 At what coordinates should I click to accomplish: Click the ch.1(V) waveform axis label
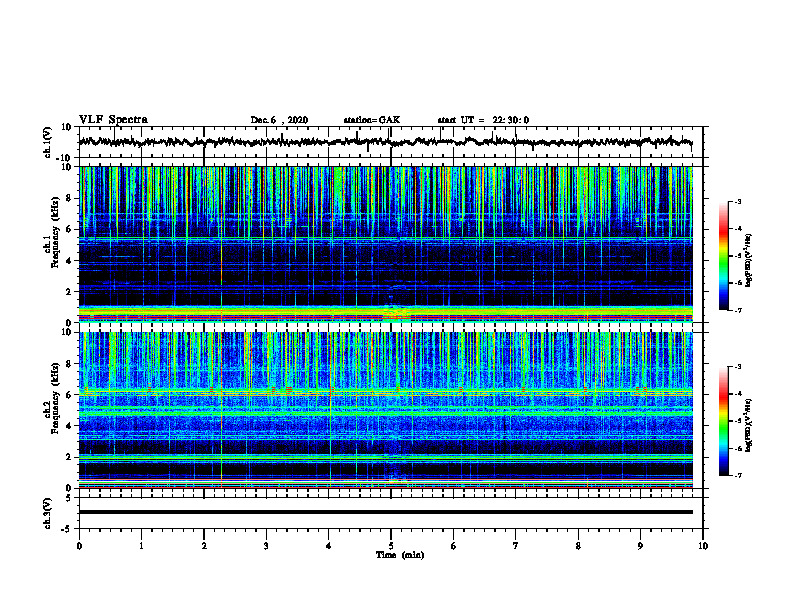tap(47, 142)
